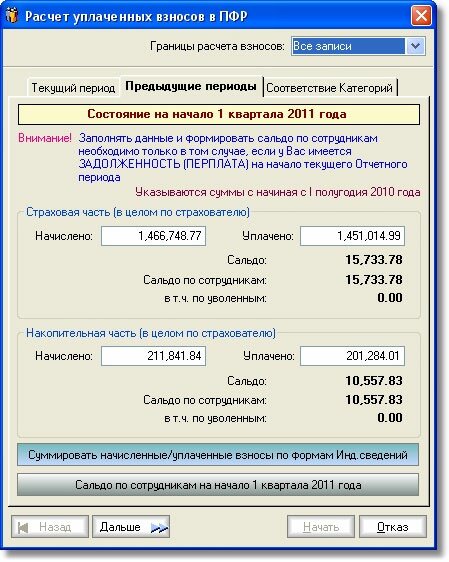This screenshot has width=449, height=562.
Task: Click the Назад button with back arrow
Action: click(50, 527)
